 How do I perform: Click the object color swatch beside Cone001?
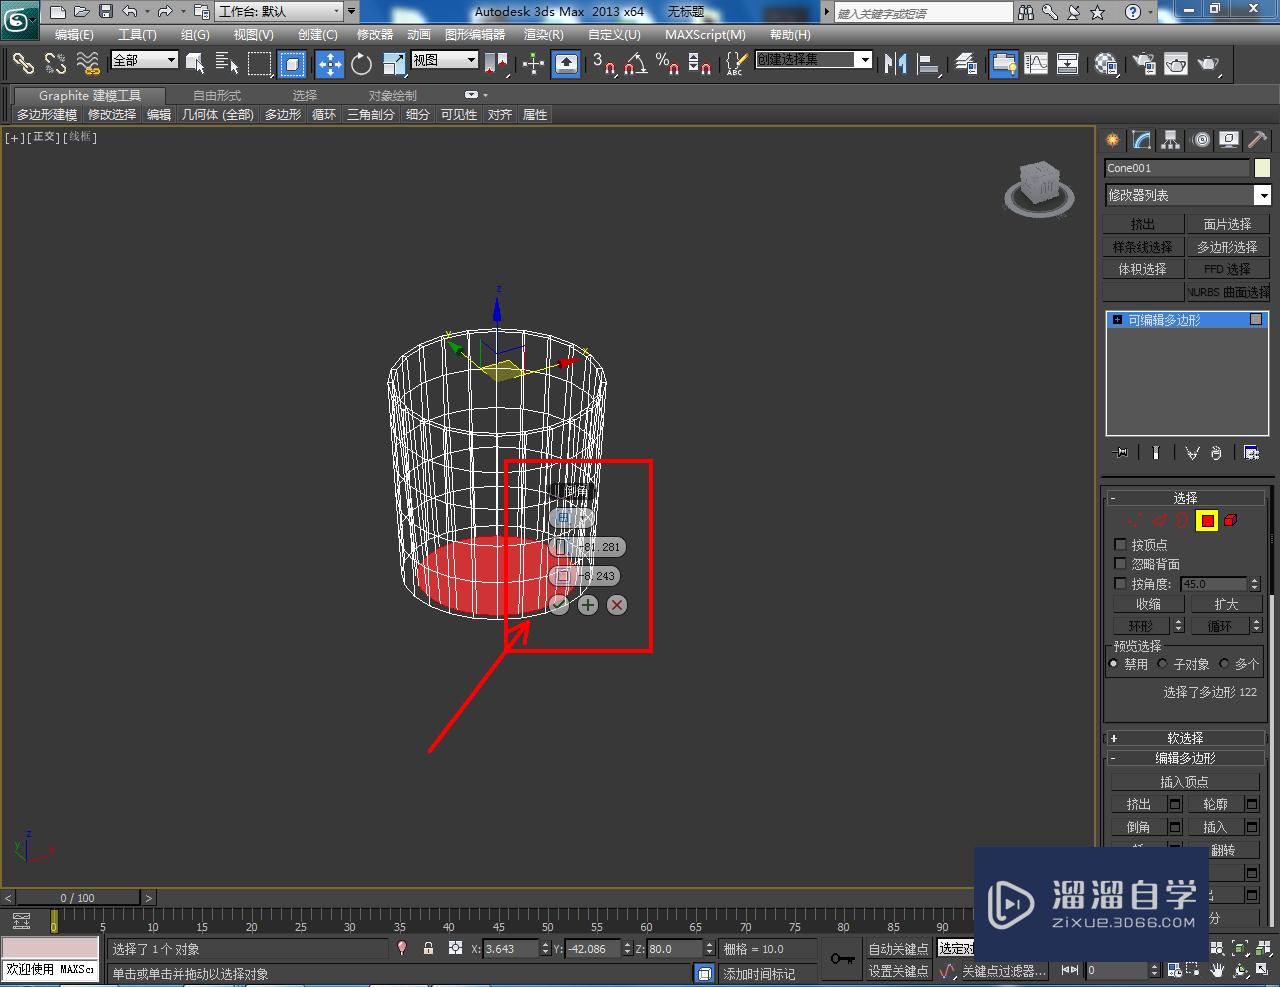(1262, 168)
